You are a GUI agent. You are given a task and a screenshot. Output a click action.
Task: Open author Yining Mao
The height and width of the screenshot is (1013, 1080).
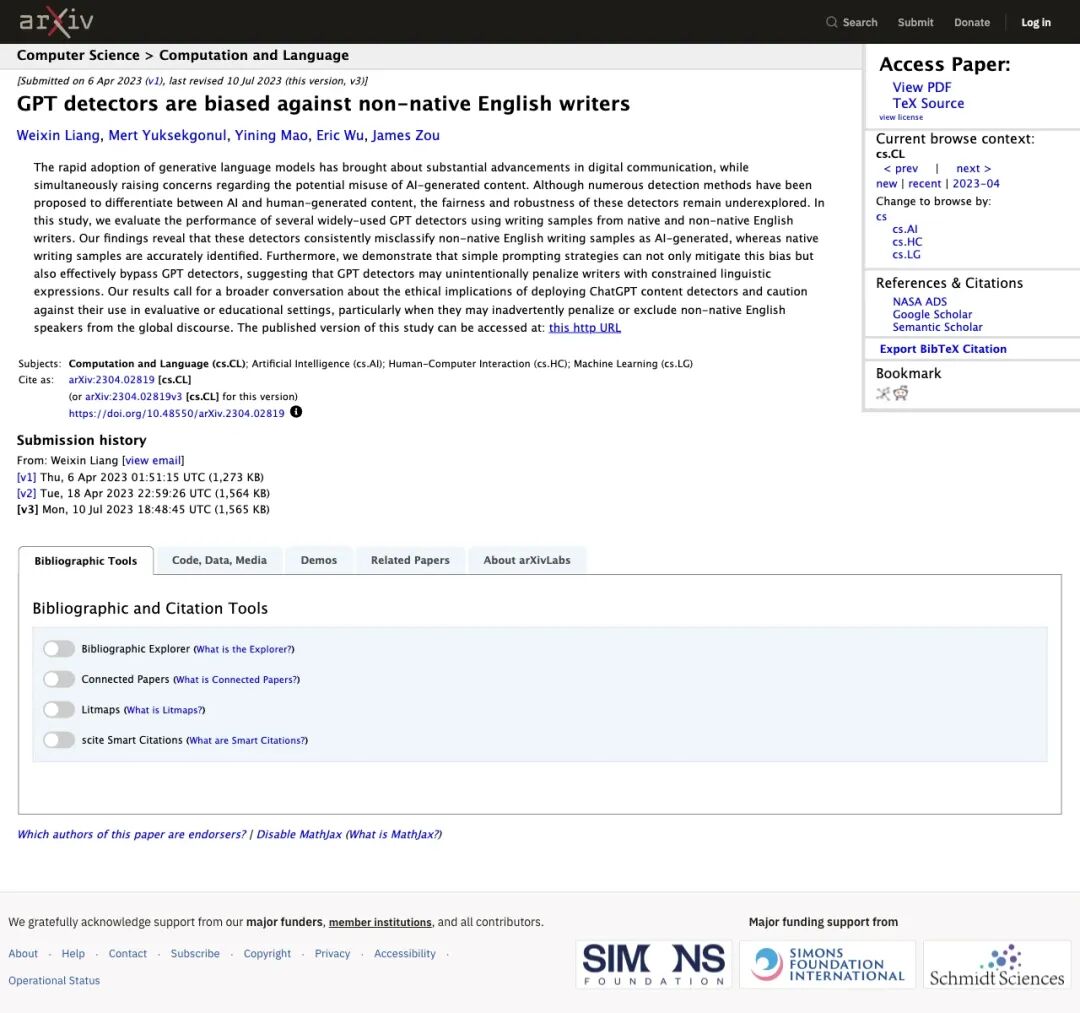[271, 135]
